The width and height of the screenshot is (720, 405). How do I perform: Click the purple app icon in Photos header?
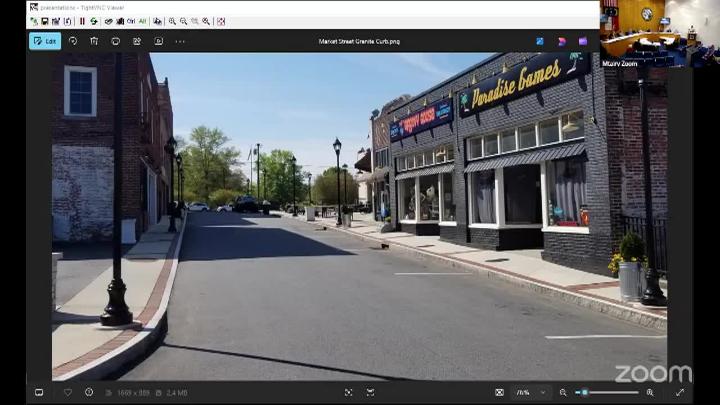tap(583, 41)
